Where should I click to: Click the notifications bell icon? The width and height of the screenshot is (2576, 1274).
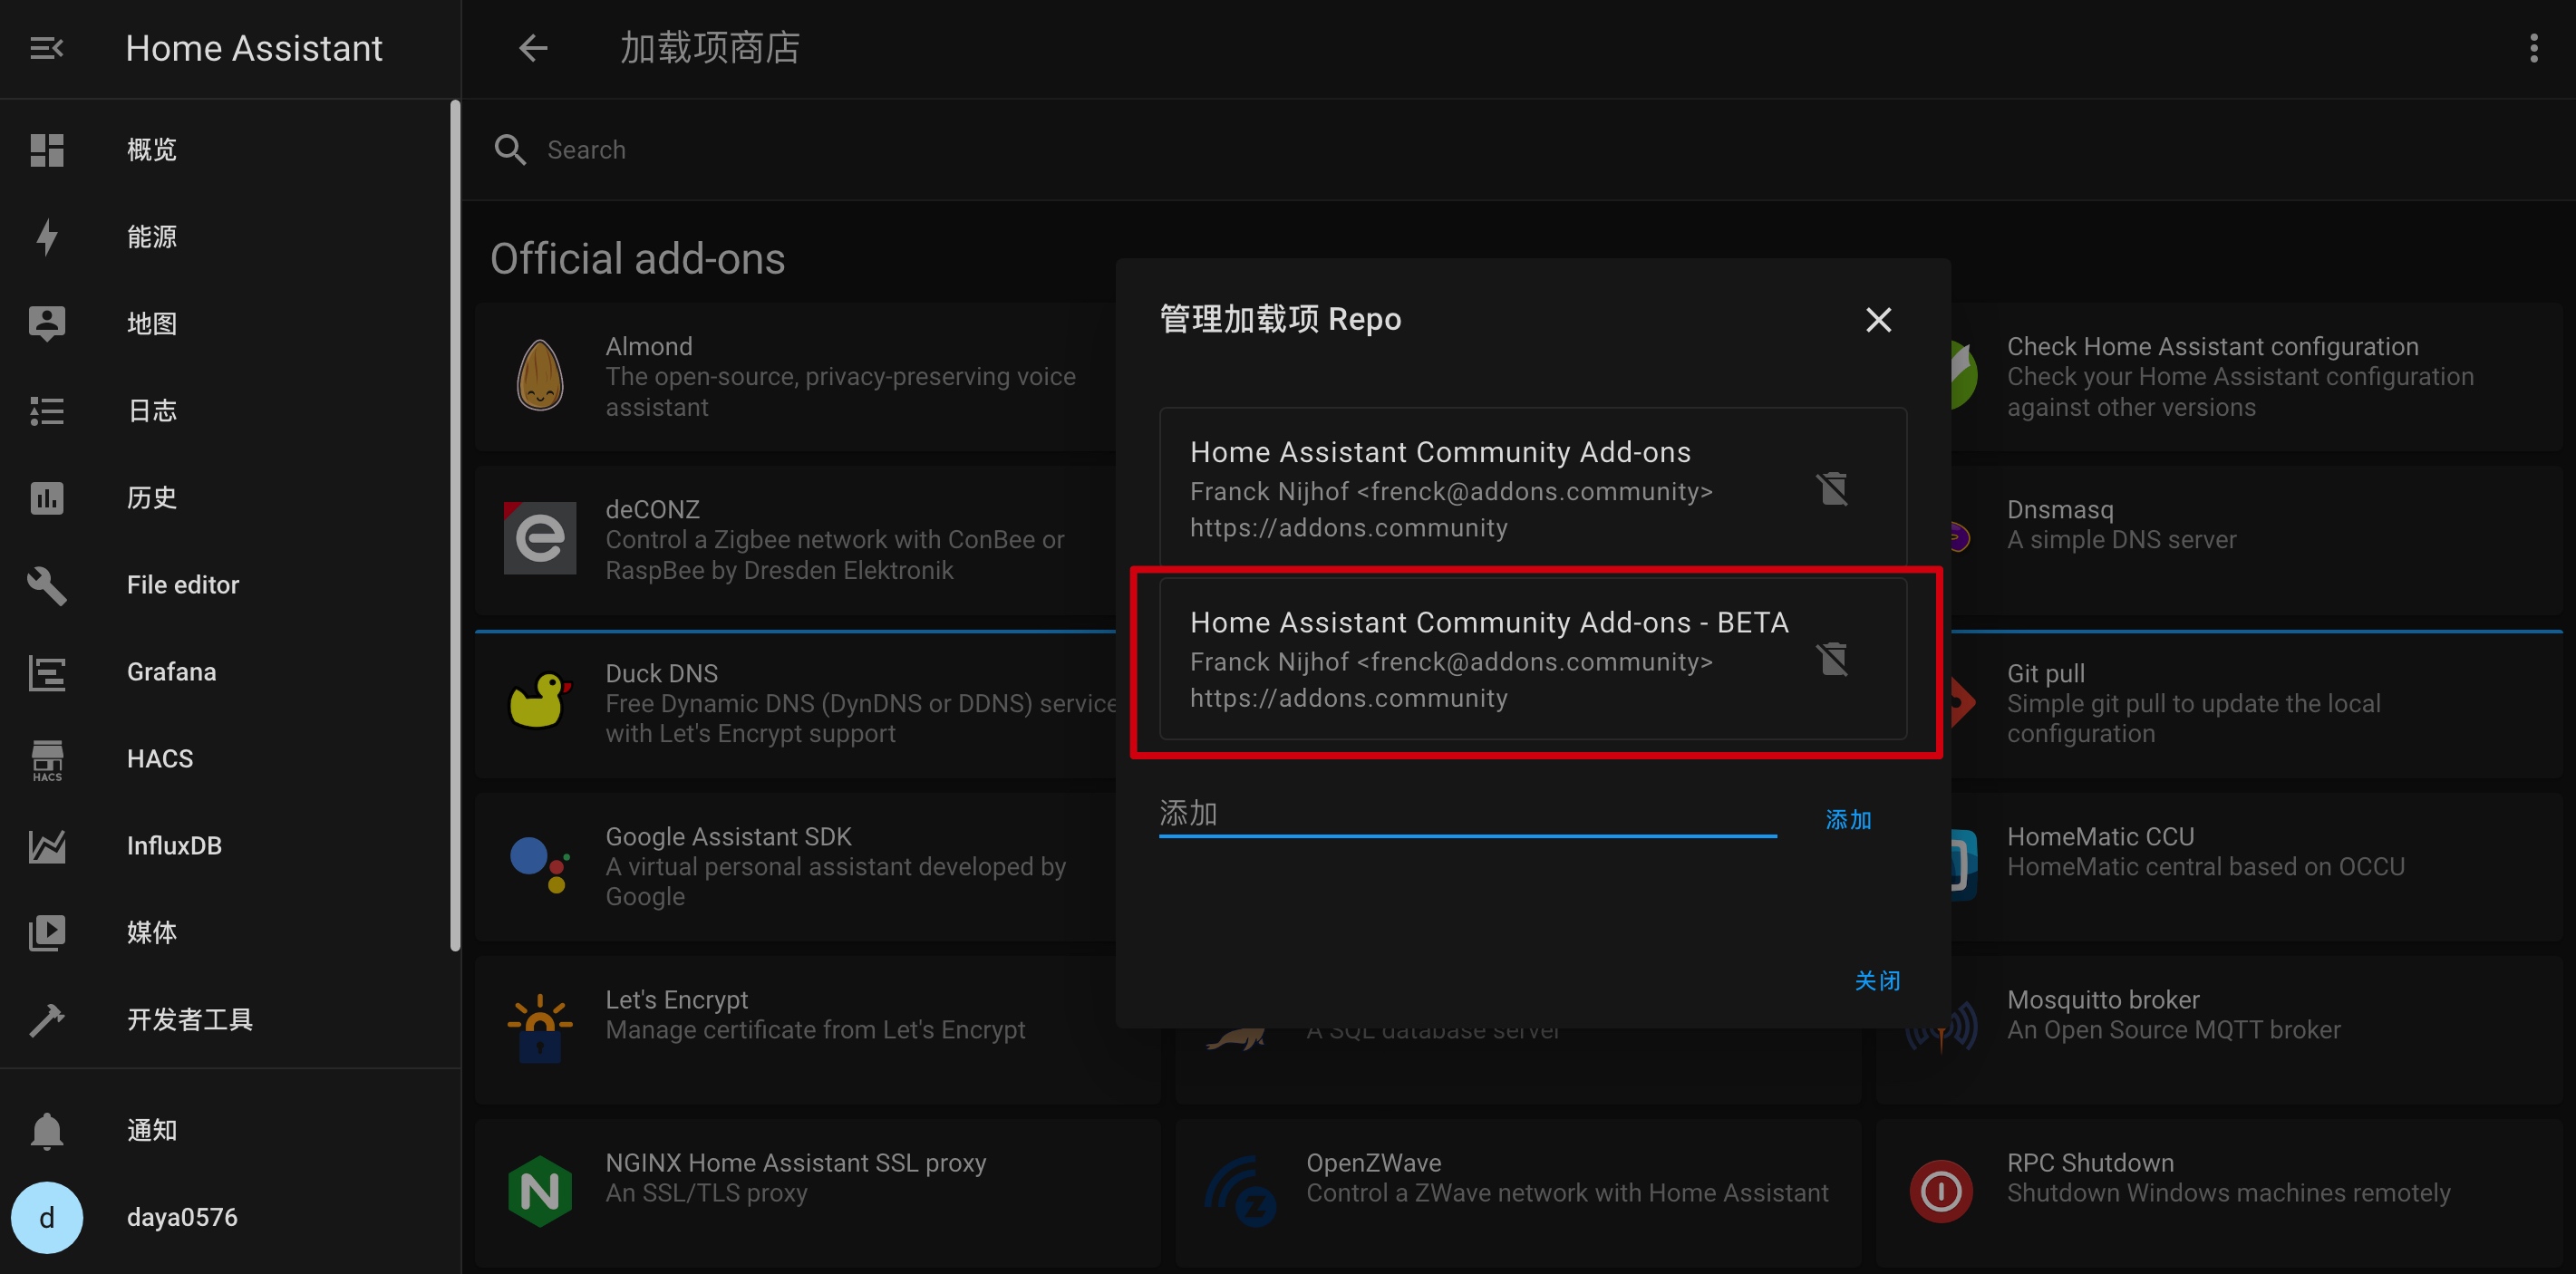click(x=46, y=1130)
